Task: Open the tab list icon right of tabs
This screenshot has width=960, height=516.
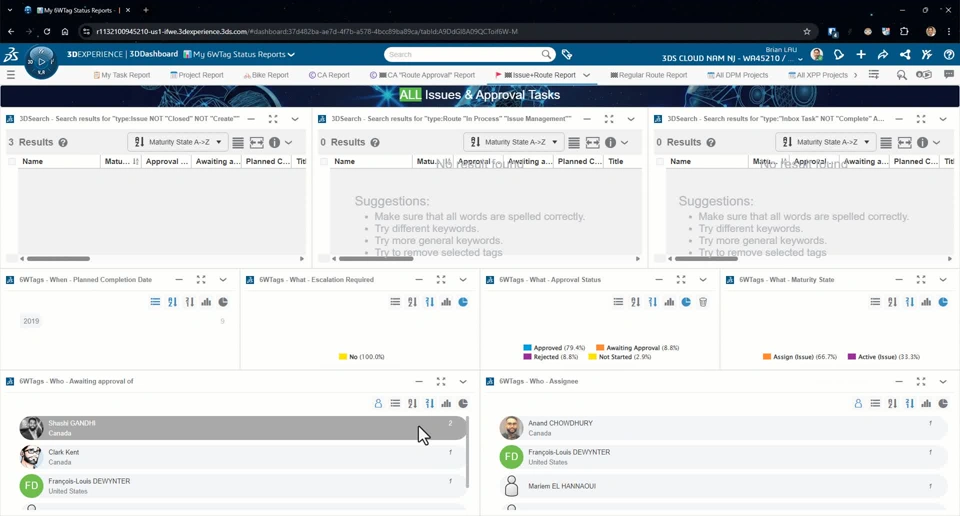Action: pos(874,75)
